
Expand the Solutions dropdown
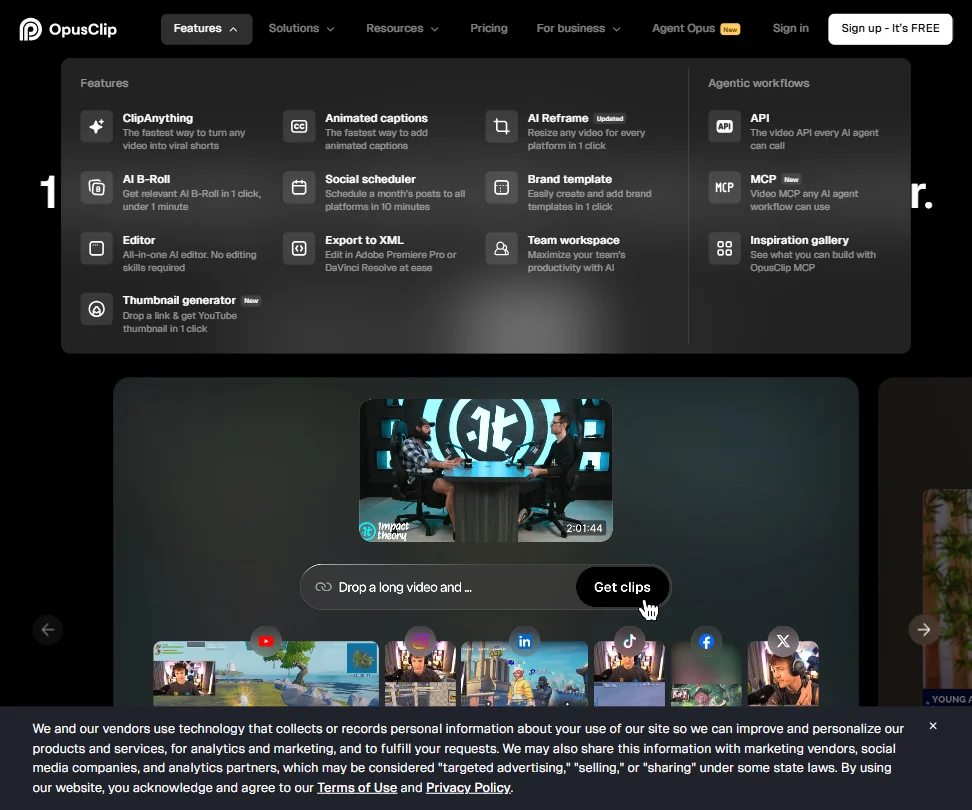click(x=301, y=29)
